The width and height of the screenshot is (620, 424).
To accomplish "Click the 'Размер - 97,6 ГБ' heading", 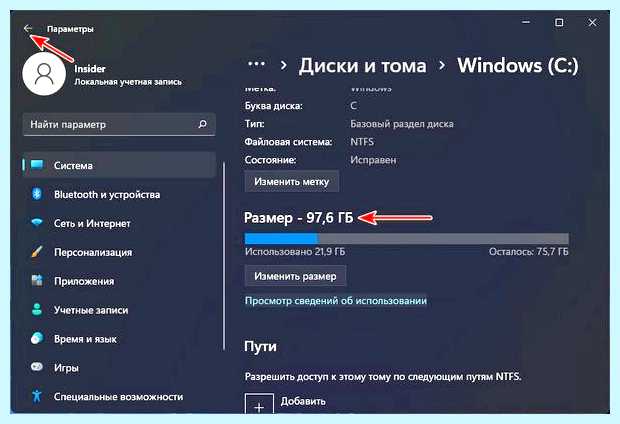I will pos(299,218).
